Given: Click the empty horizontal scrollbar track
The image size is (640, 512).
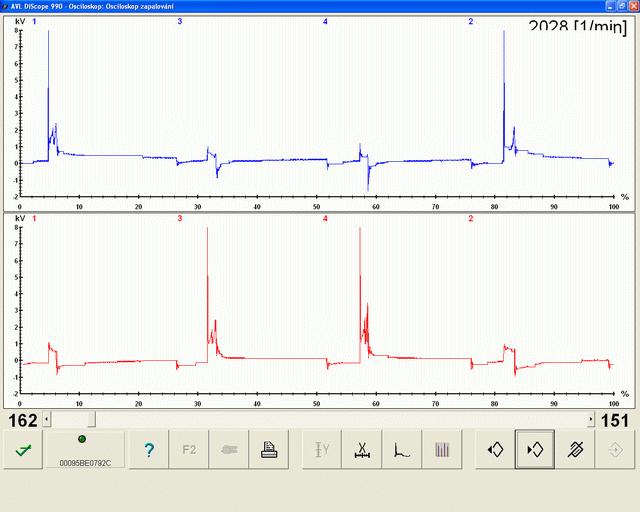Looking at the screenshot, I should pyautogui.click(x=340, y=420).
